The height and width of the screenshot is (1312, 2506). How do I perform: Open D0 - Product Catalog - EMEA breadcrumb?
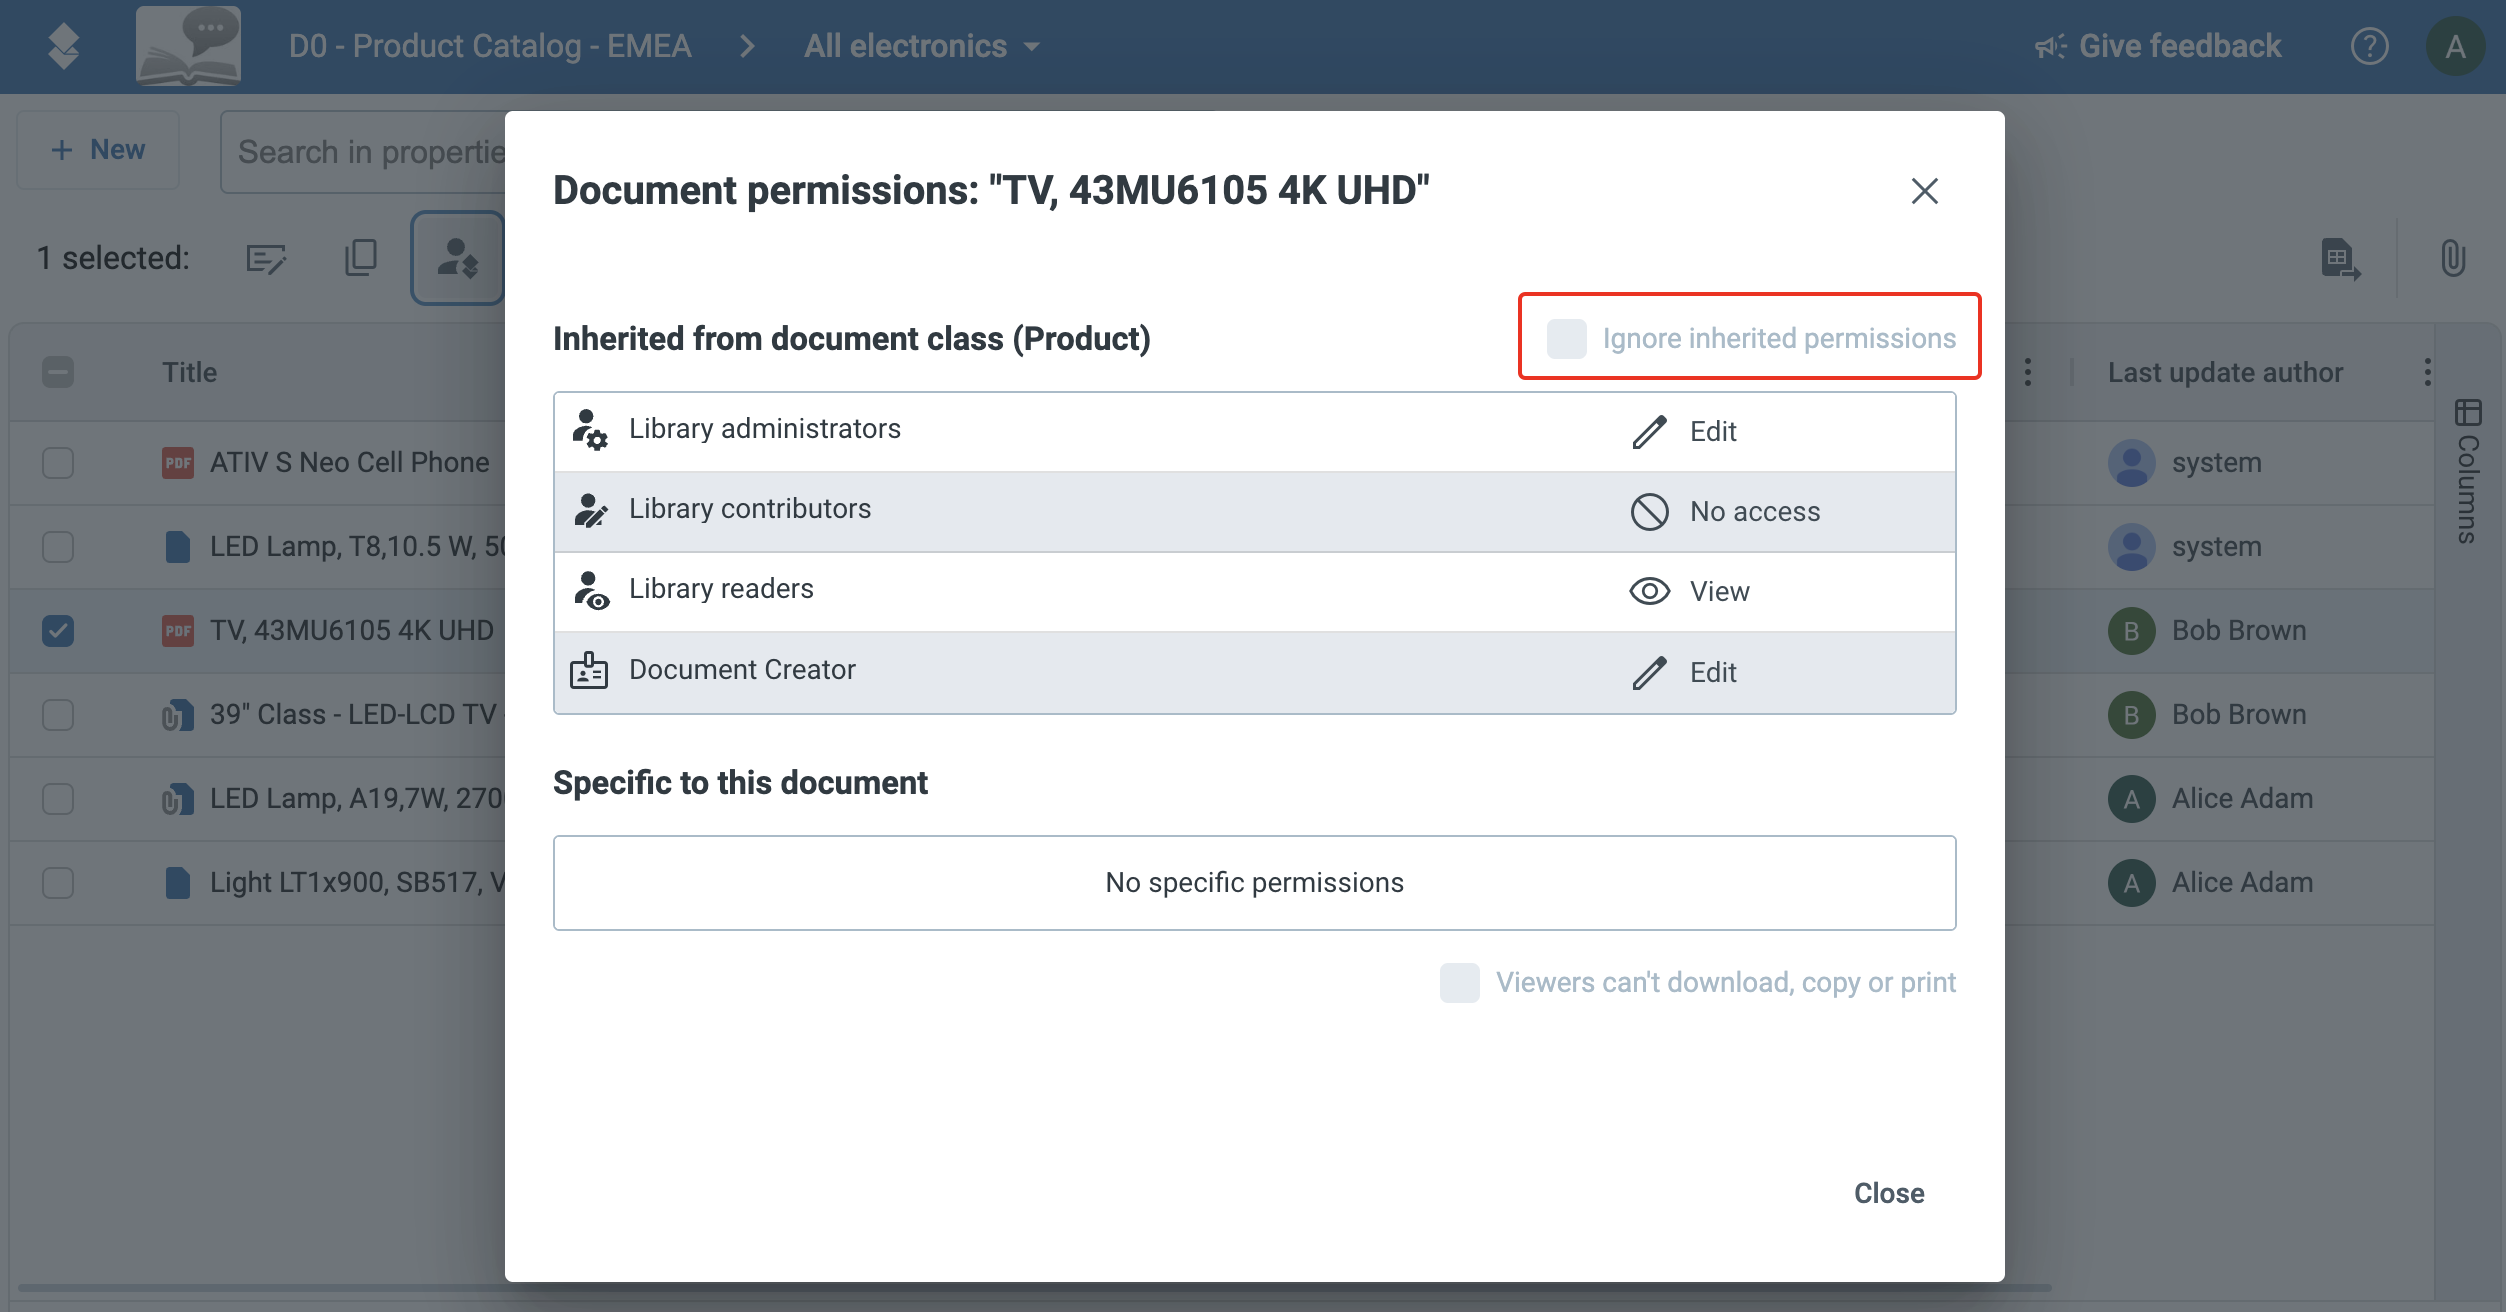[490, 46]
